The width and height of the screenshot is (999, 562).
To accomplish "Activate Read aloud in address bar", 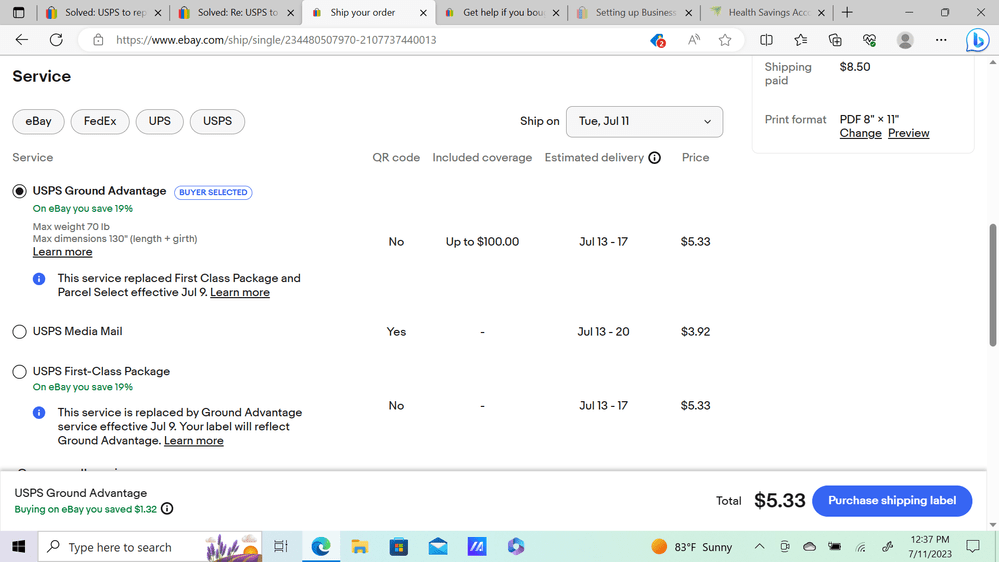I will pos(694,40).
